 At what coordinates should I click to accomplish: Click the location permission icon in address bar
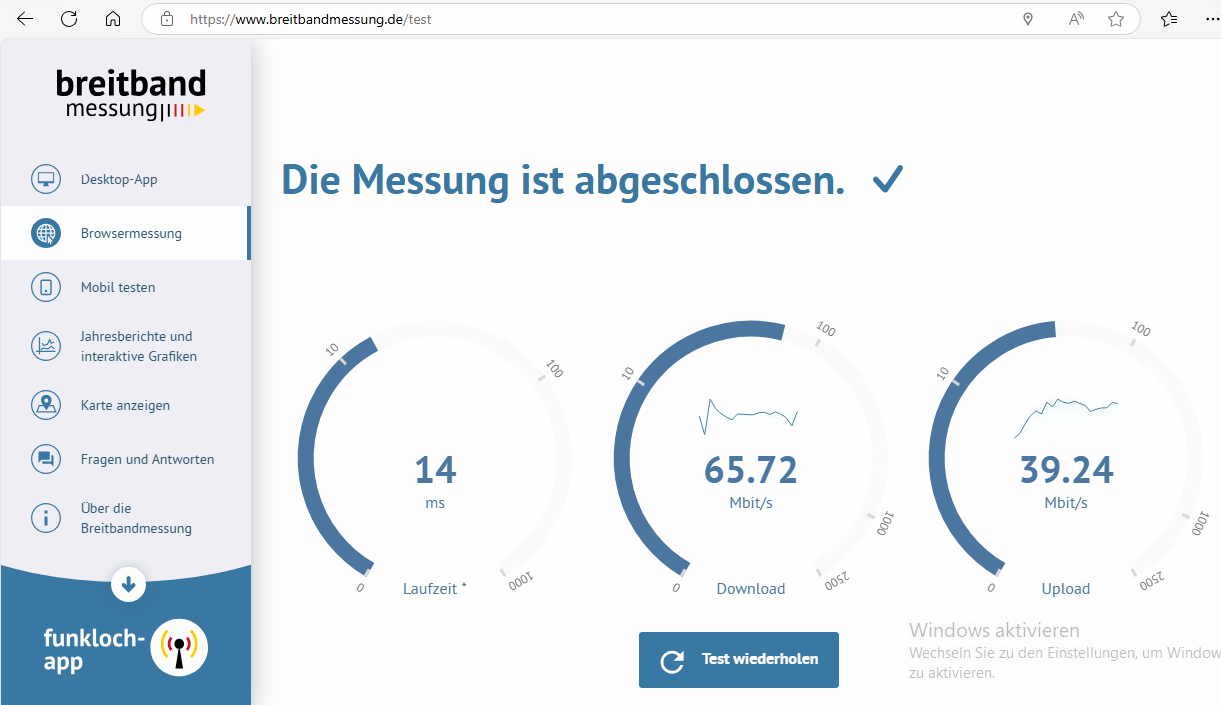click(x=1027, y=19)
